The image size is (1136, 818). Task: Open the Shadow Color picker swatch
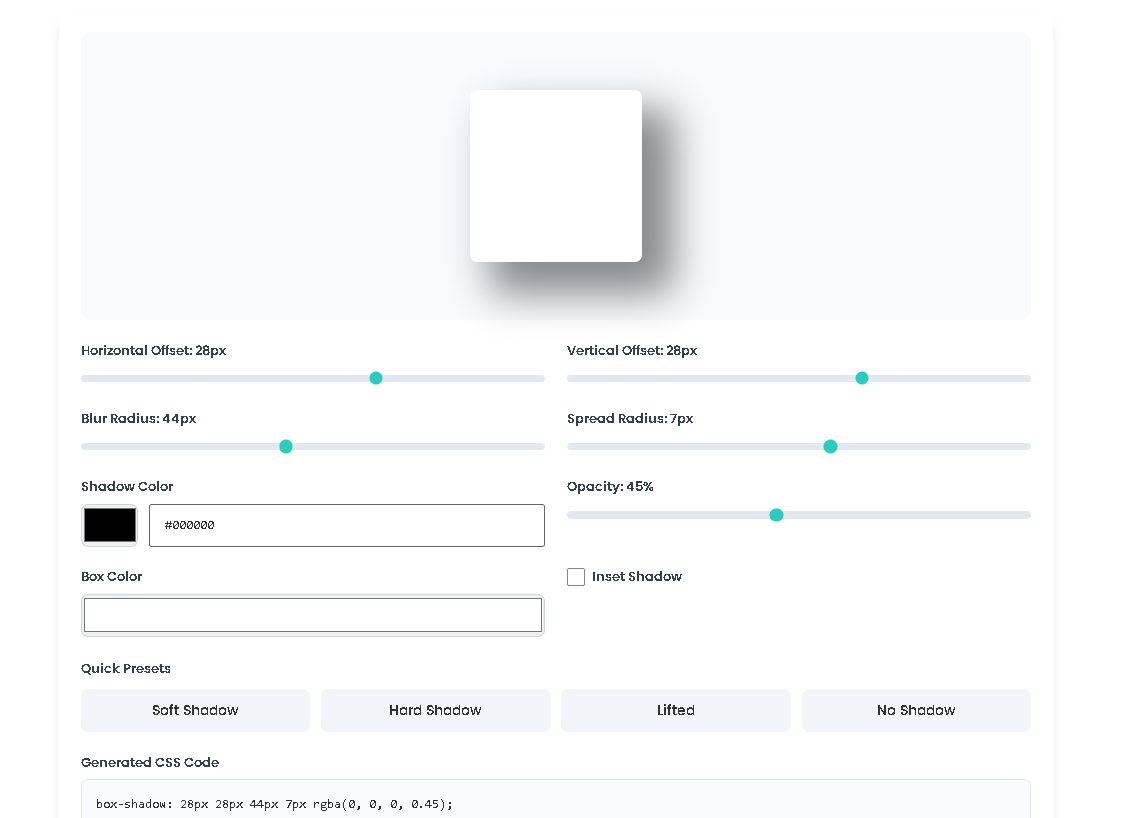click(x=109, y=524)
